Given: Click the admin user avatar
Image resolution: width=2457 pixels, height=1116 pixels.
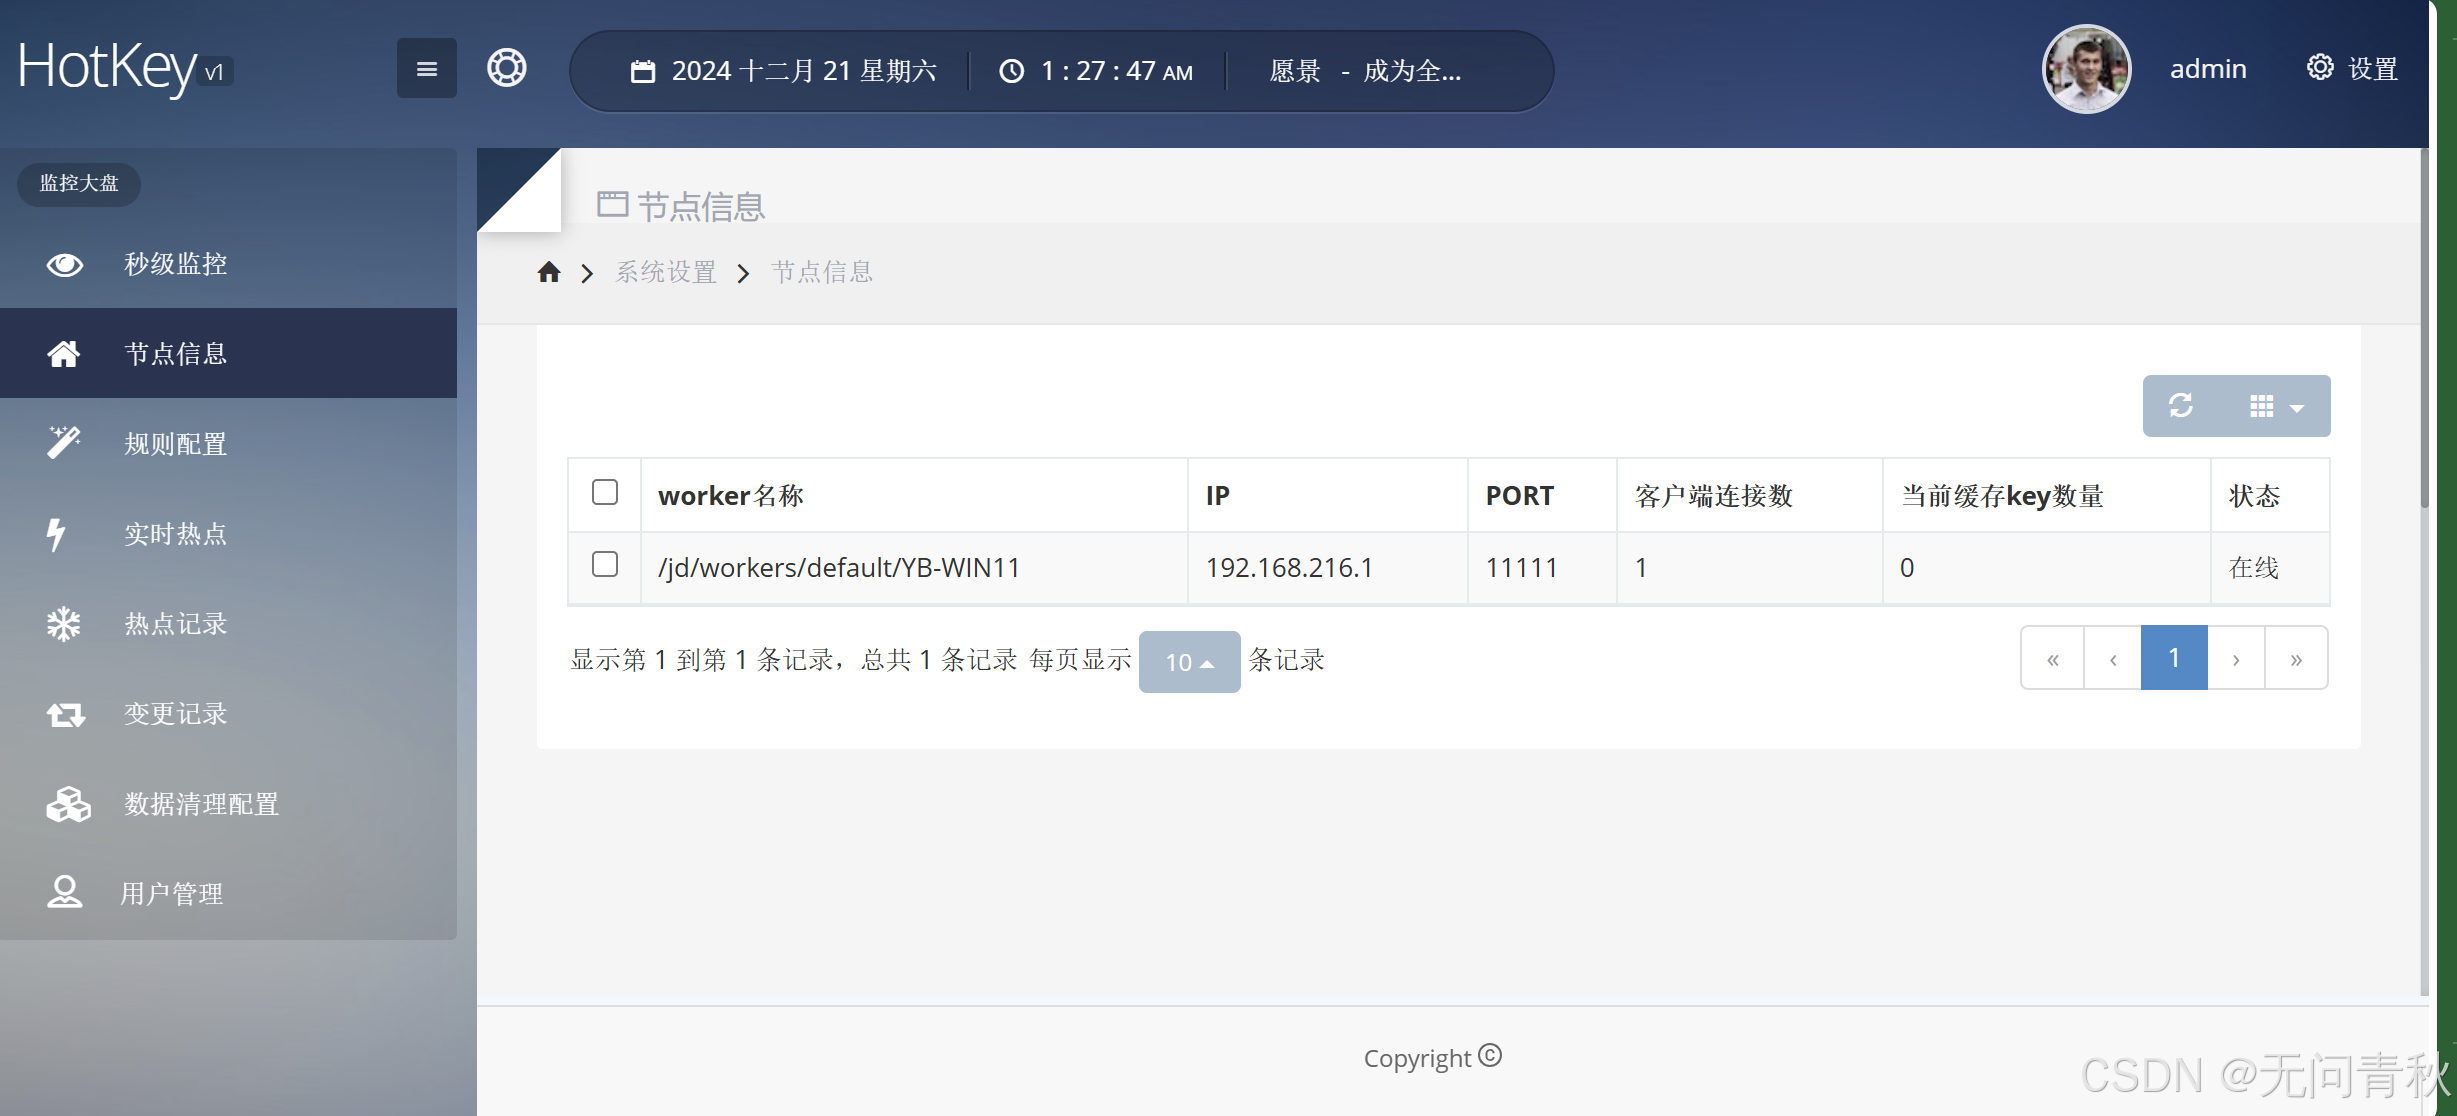Looking at the screenshot, I should tap(2086, 69).
